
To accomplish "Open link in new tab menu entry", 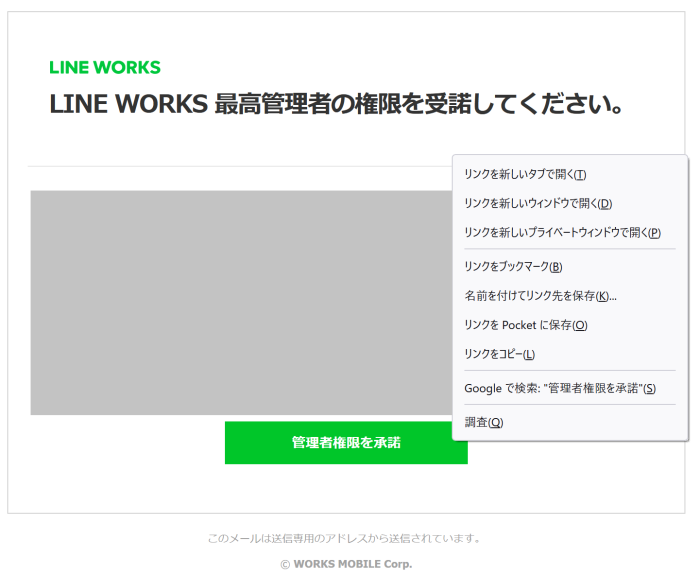I will click(x=570, y=174).
